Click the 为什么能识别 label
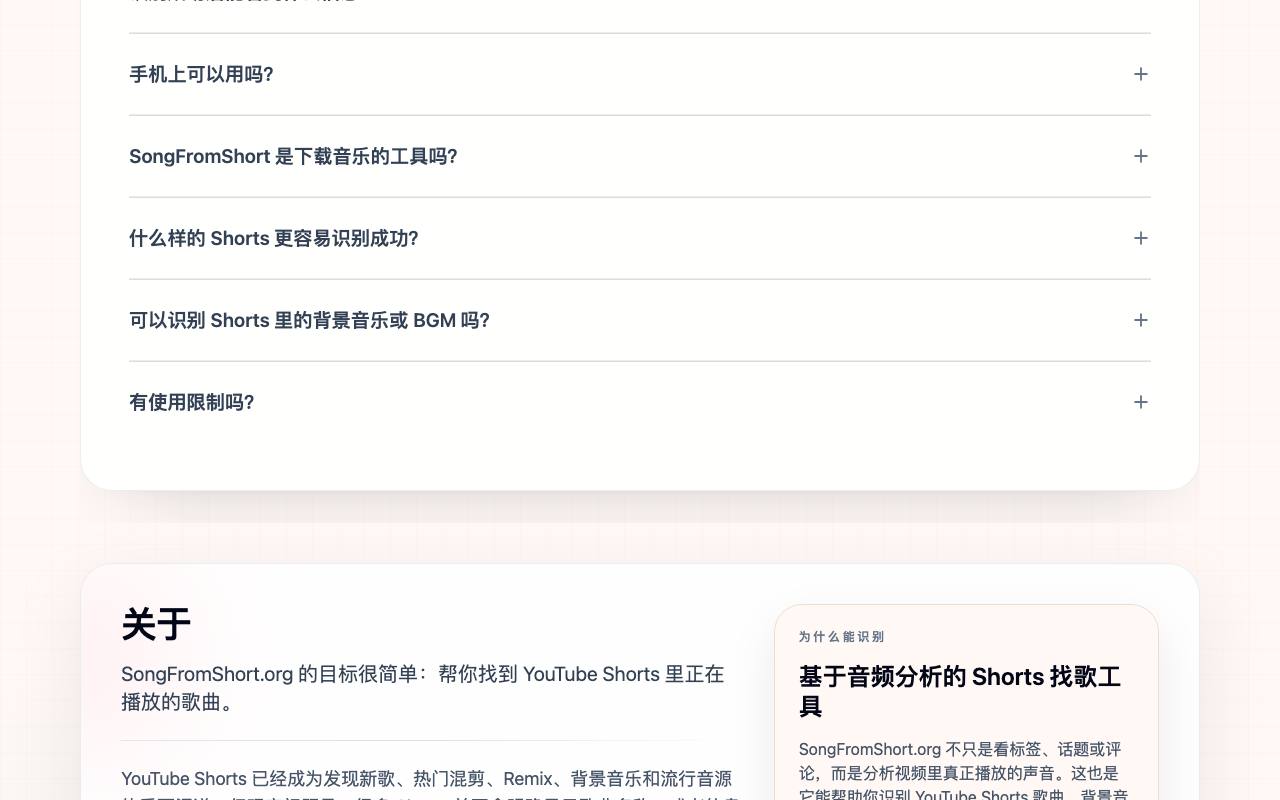This screenshot has height=800, width=1280. click(x=842, y=637)
